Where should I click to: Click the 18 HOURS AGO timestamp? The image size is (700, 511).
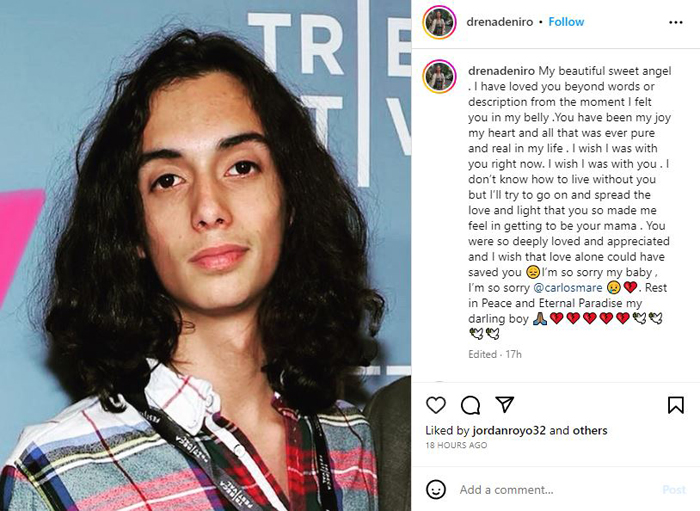coord(456,445)
